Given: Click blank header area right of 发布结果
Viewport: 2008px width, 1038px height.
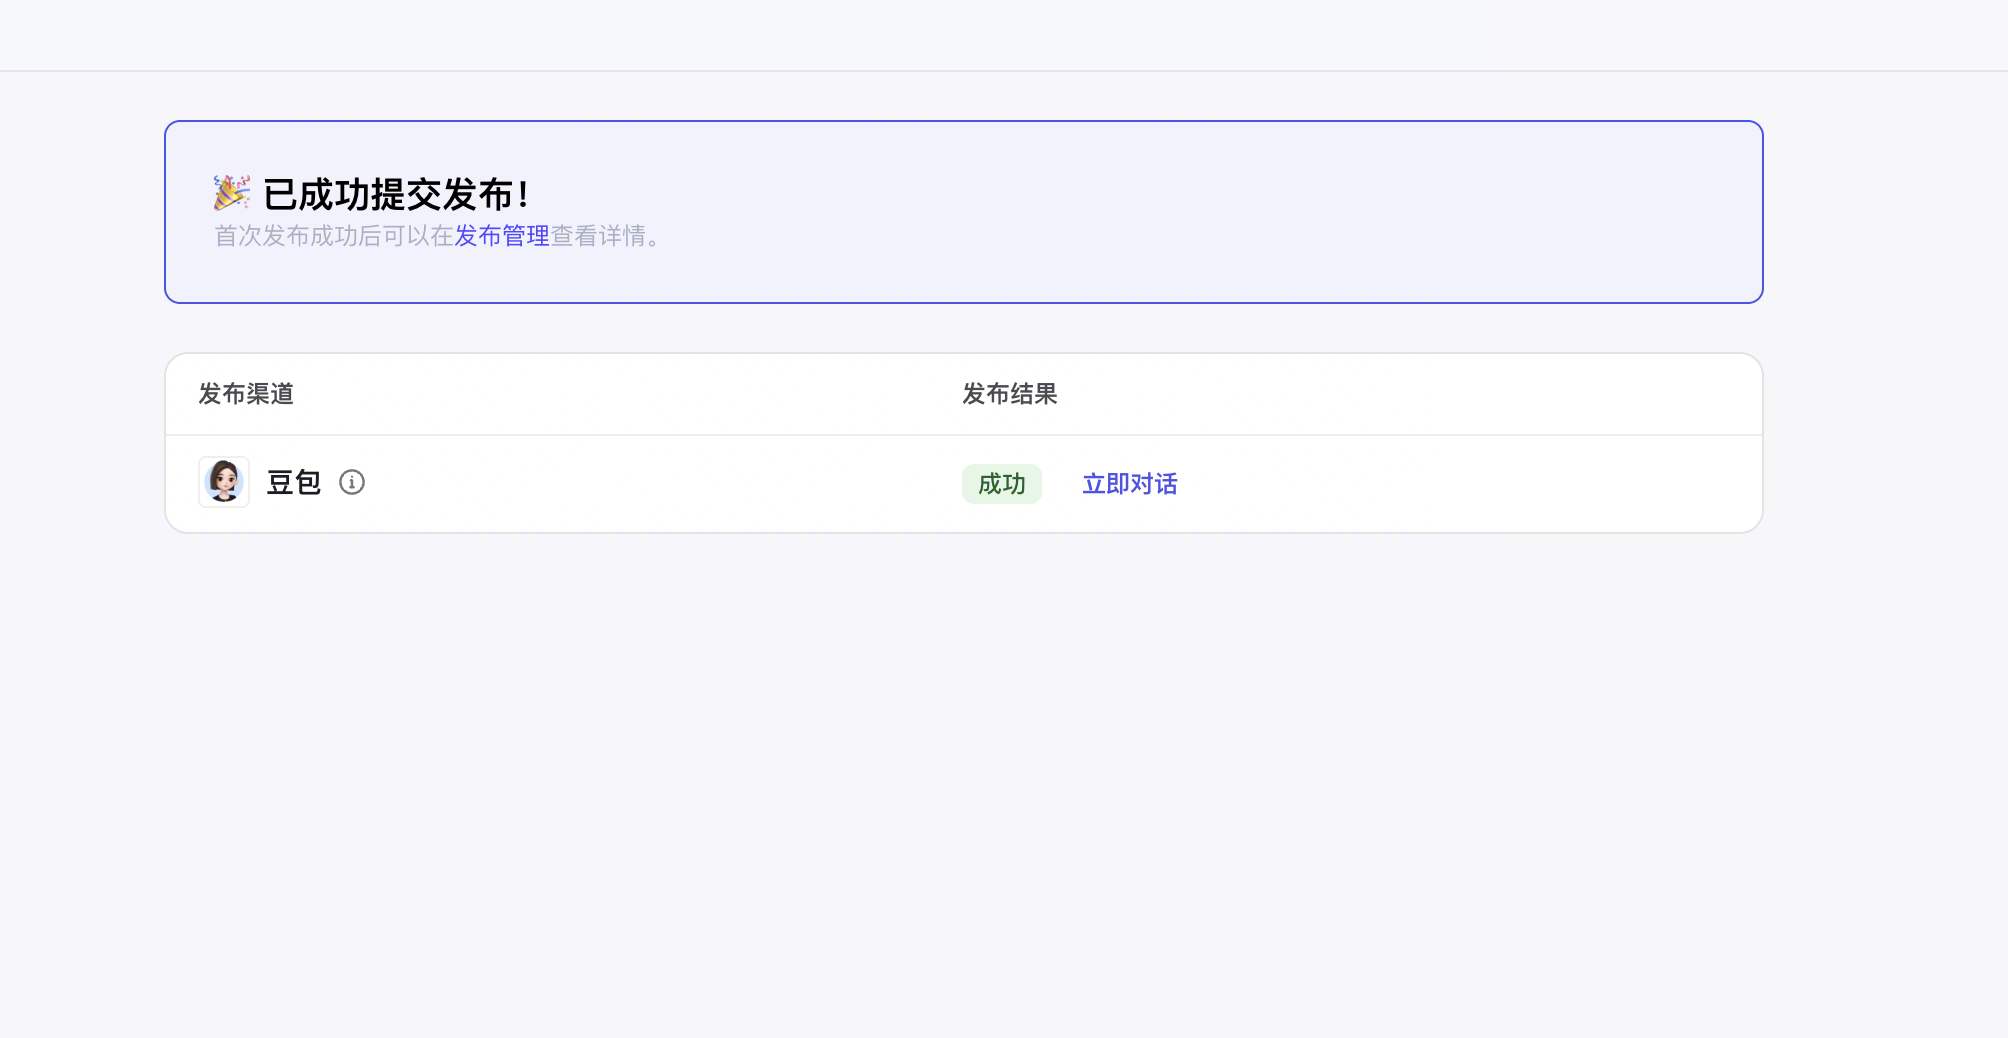Looking at the screenshot, I should pos(1400,394).
